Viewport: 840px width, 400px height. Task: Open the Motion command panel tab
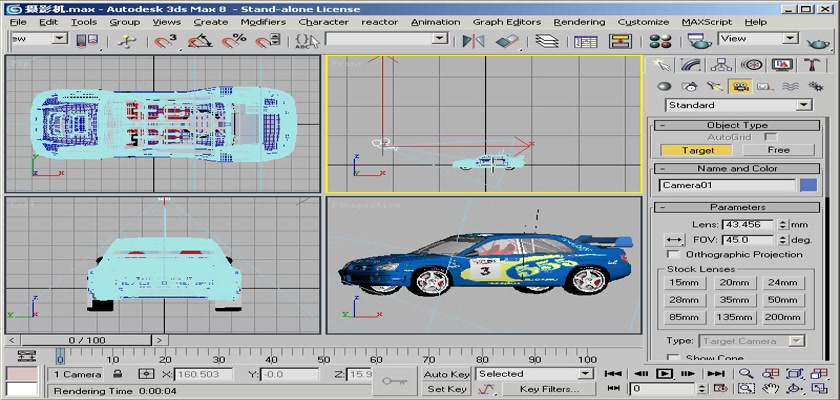(752, 65)
